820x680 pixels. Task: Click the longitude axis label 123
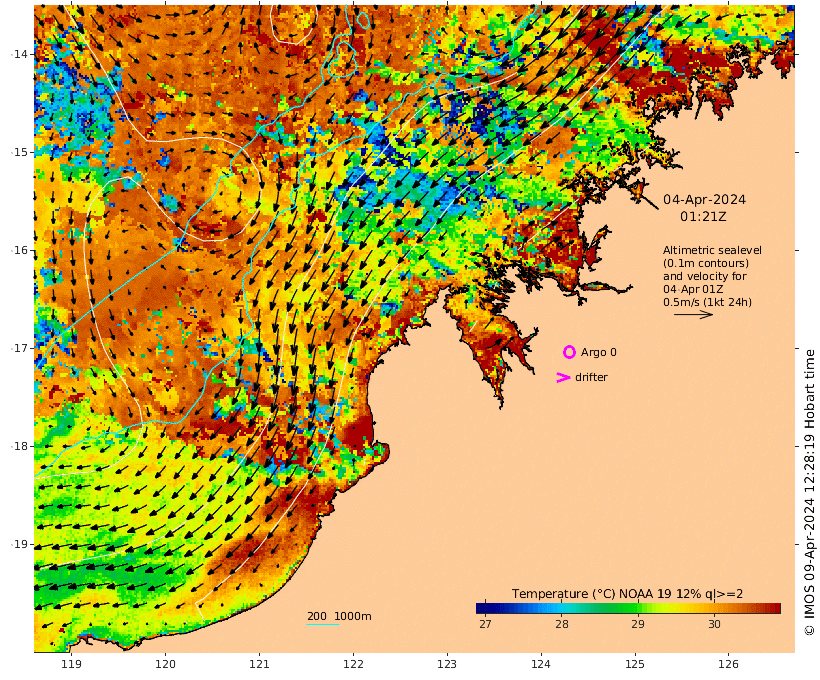pyautogui.click(x=447, y=664)
